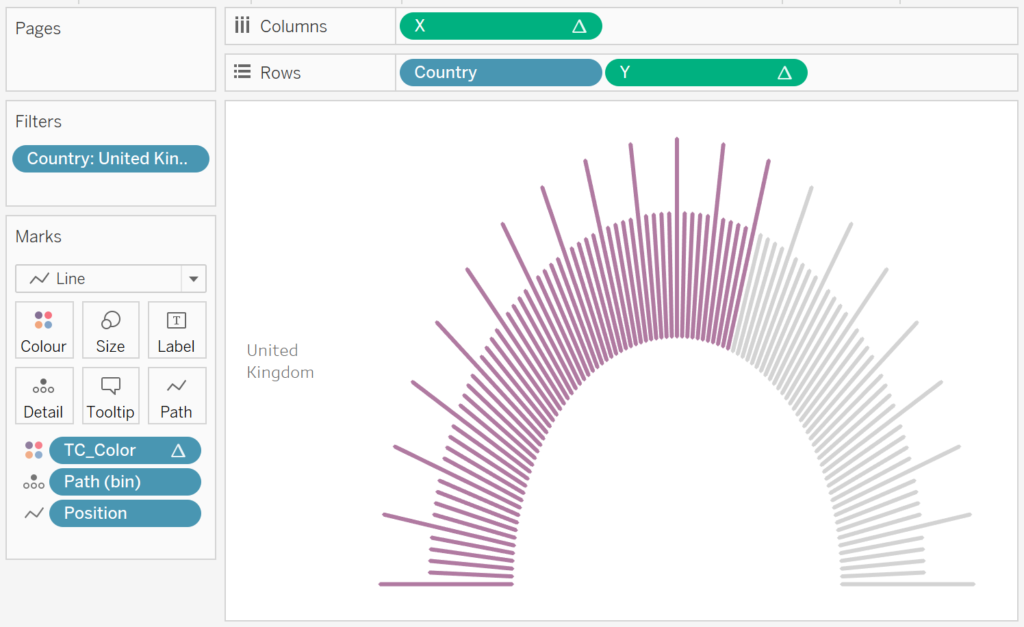Viewport: 1024px width, 627px height.
Task: Click the line icon in mark type selector
Action: pyautogui.click(x=39, y=279)
